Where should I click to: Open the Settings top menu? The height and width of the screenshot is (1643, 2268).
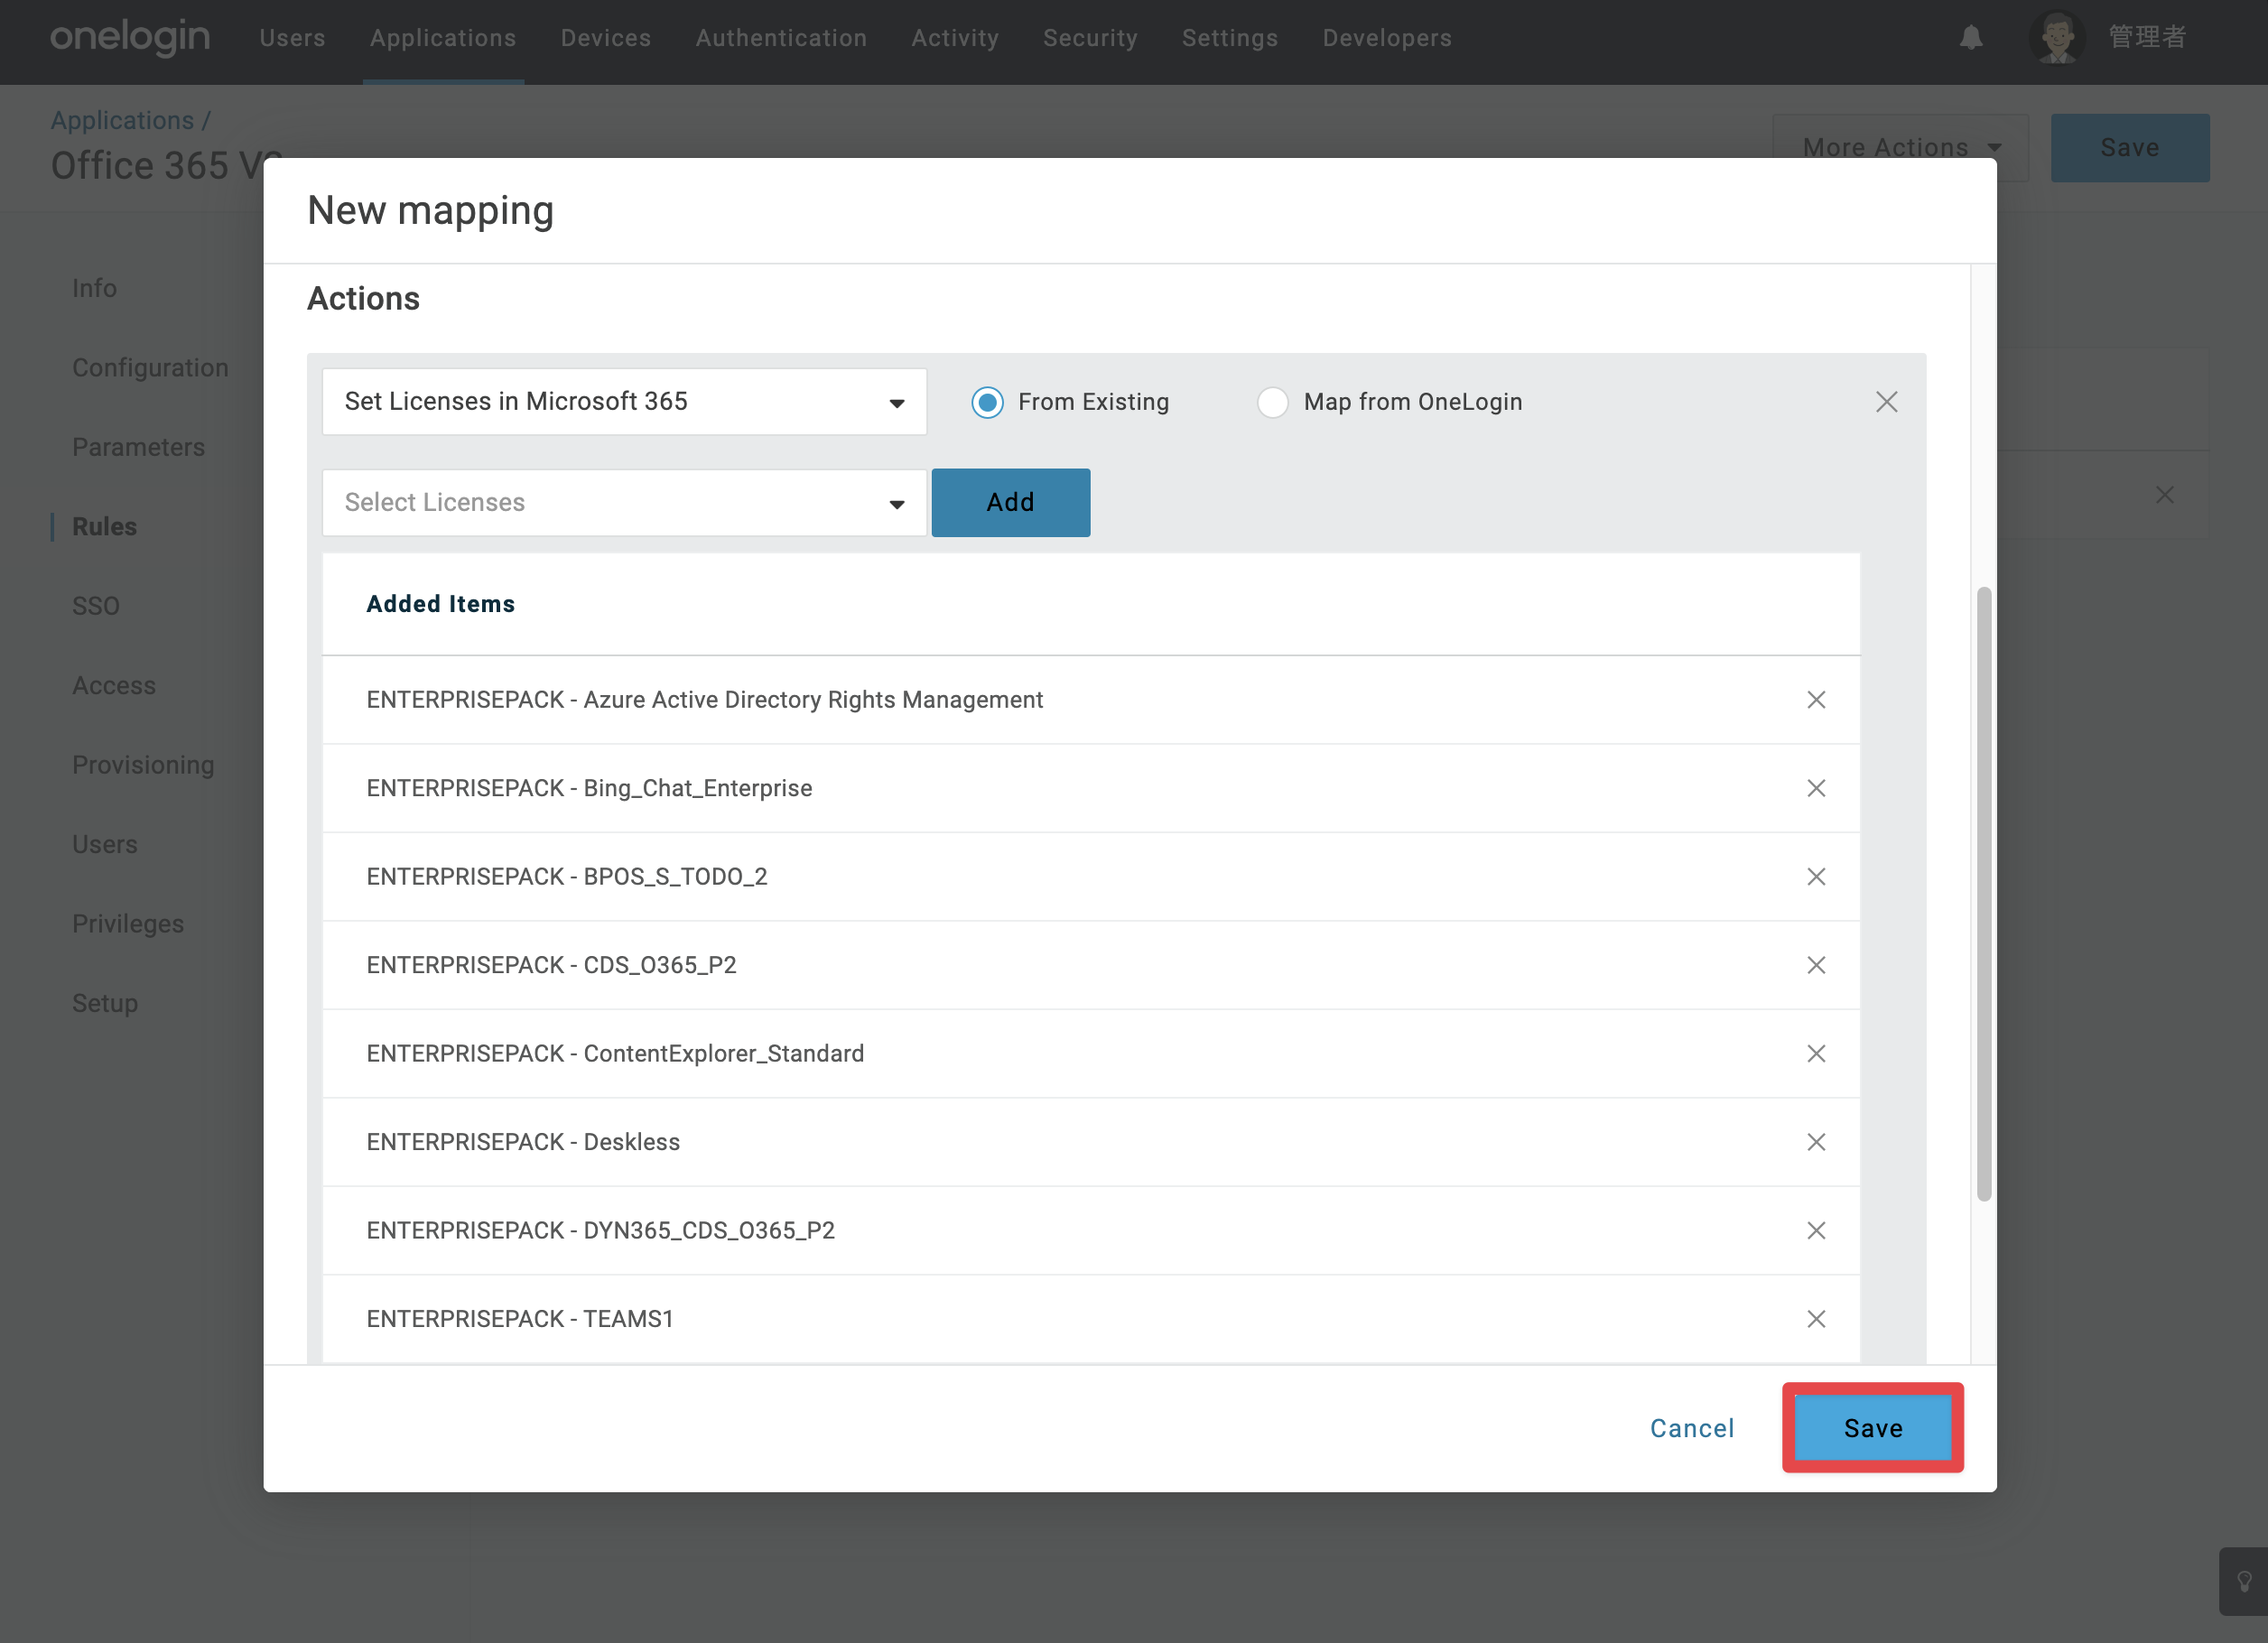point(1230,38)
